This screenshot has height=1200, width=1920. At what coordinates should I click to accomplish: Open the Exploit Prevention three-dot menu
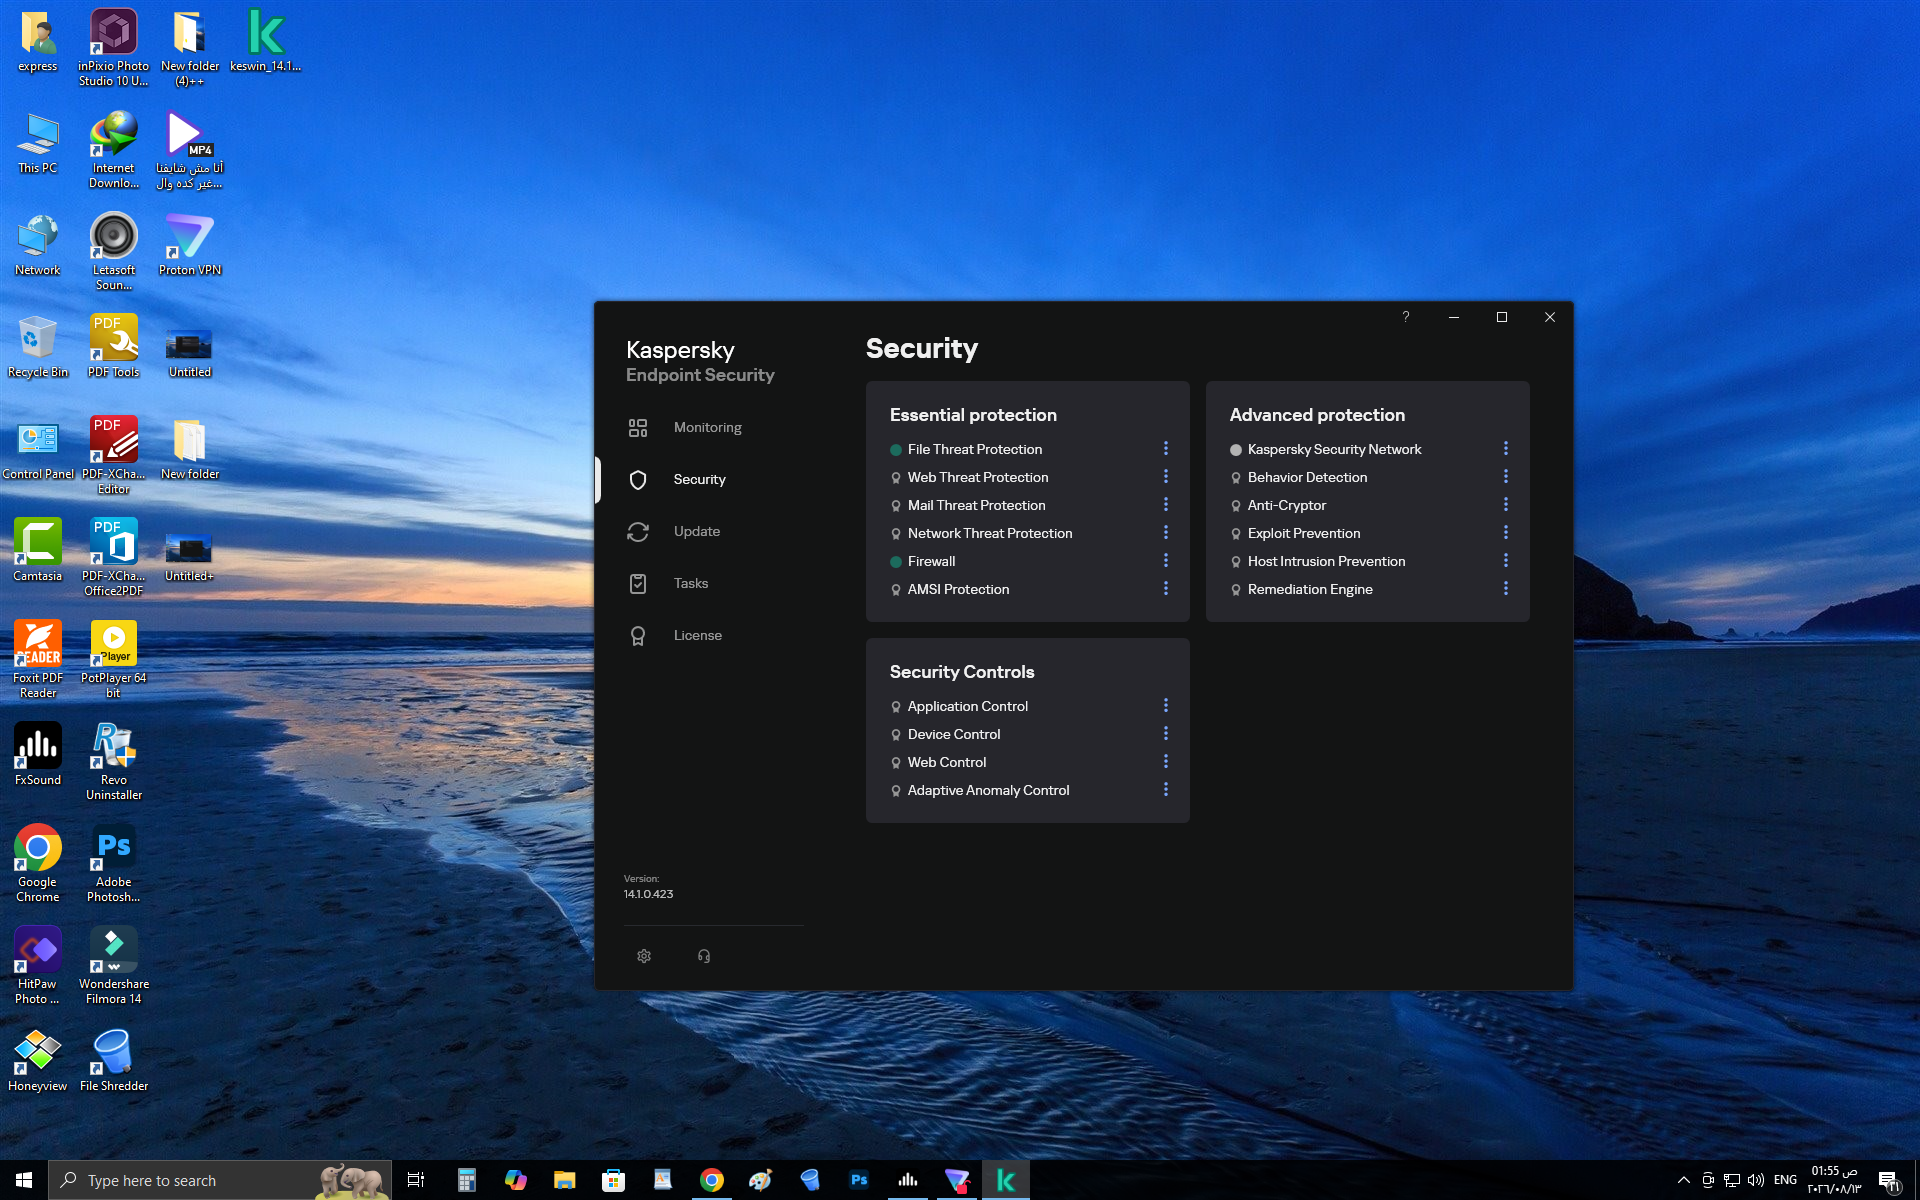[1506, 533]
